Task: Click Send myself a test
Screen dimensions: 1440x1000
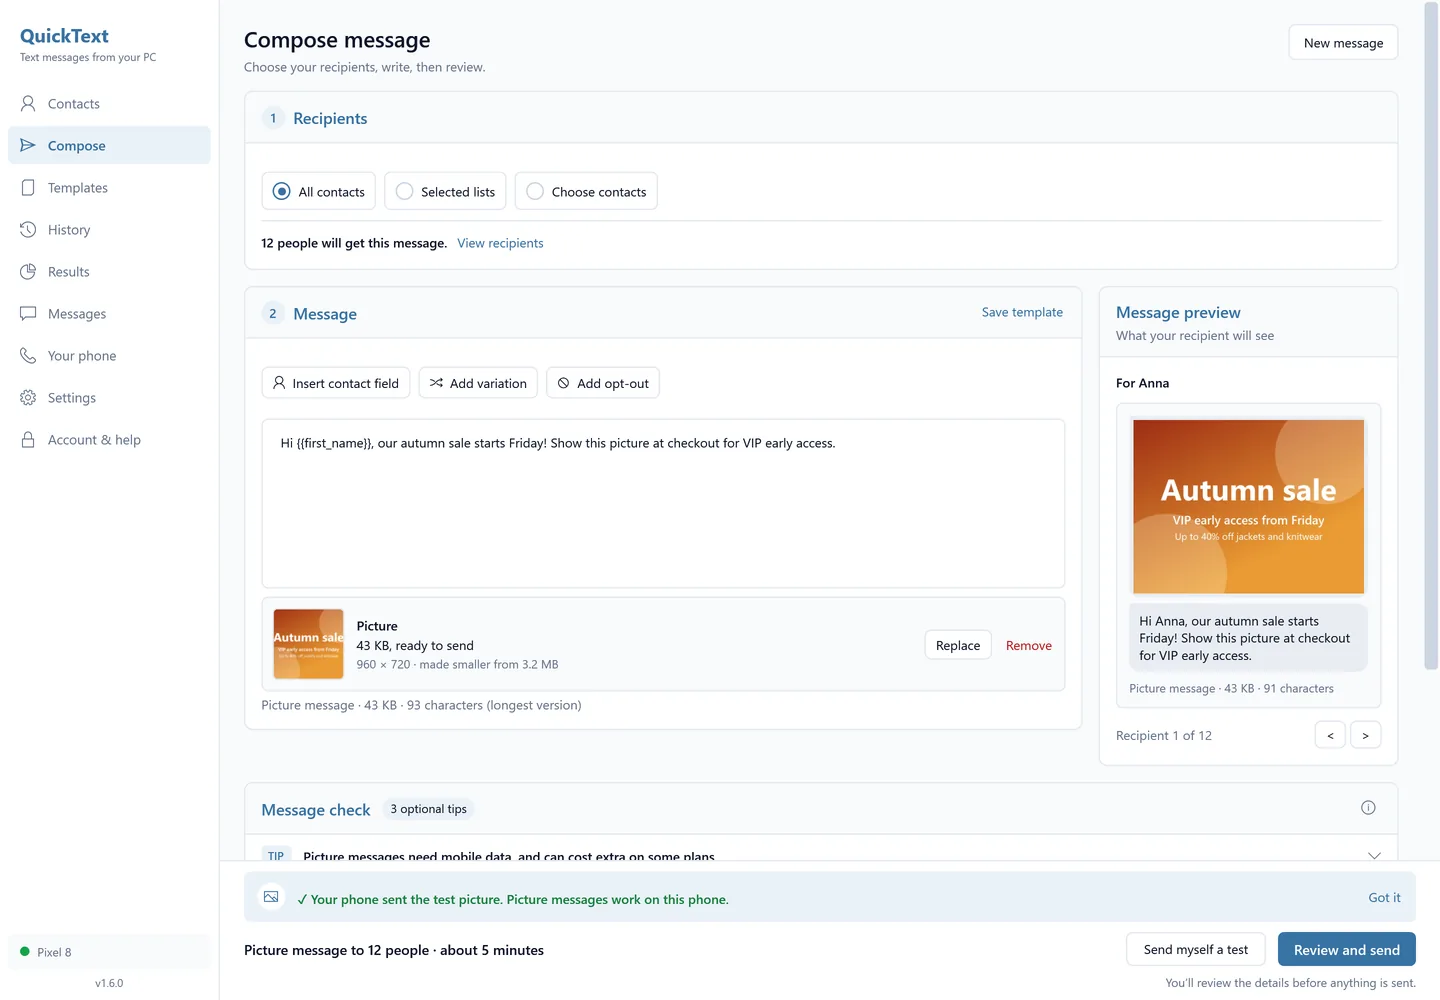Action: (1196, 950)
